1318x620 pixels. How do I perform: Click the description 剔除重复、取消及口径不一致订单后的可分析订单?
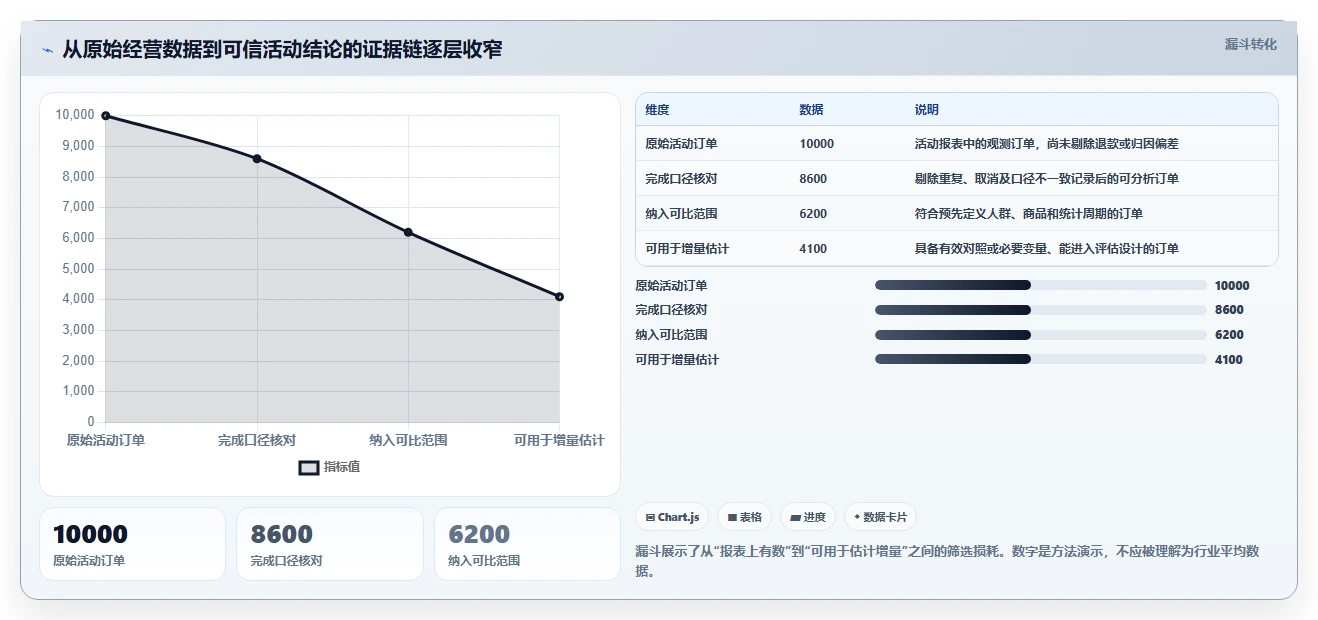tap(1046, 179)
